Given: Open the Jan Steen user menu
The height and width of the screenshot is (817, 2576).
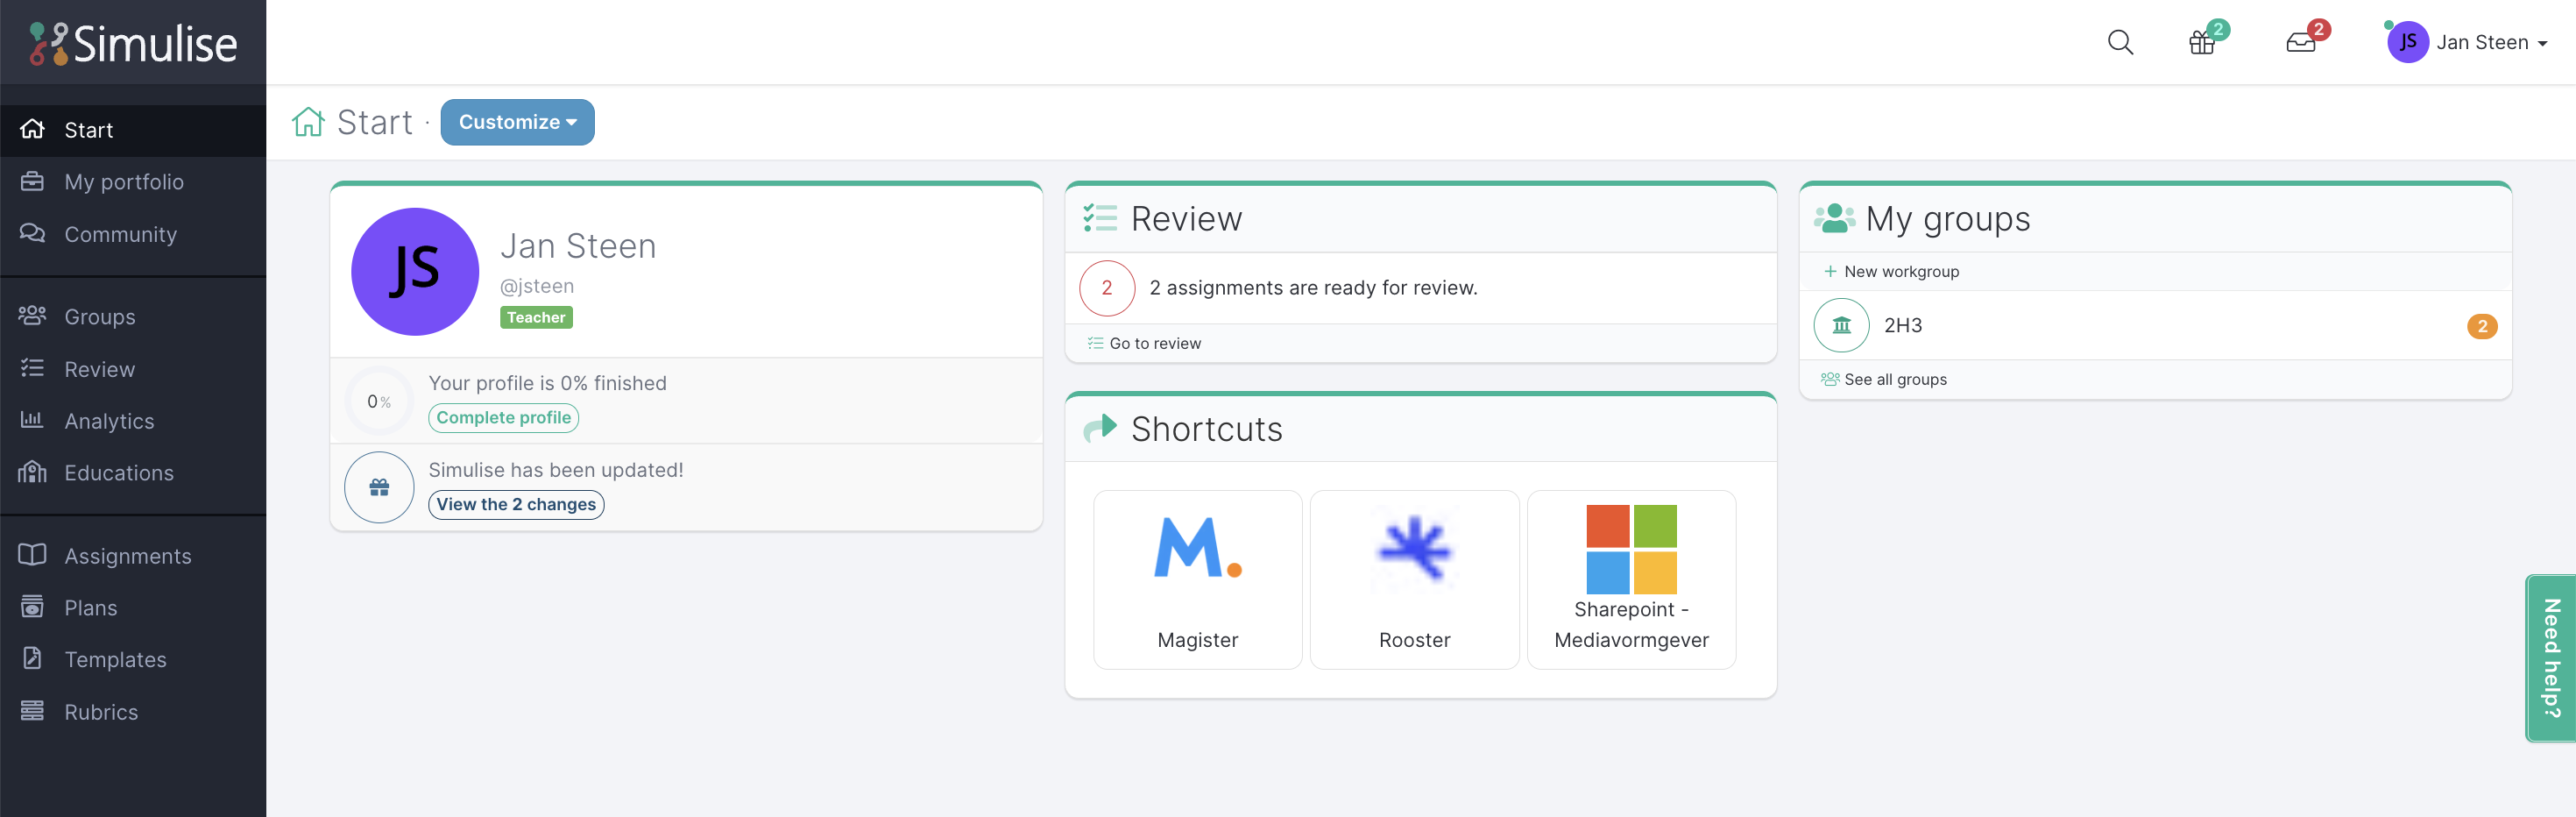Looking at the screenshot, I should [2466, 42].
